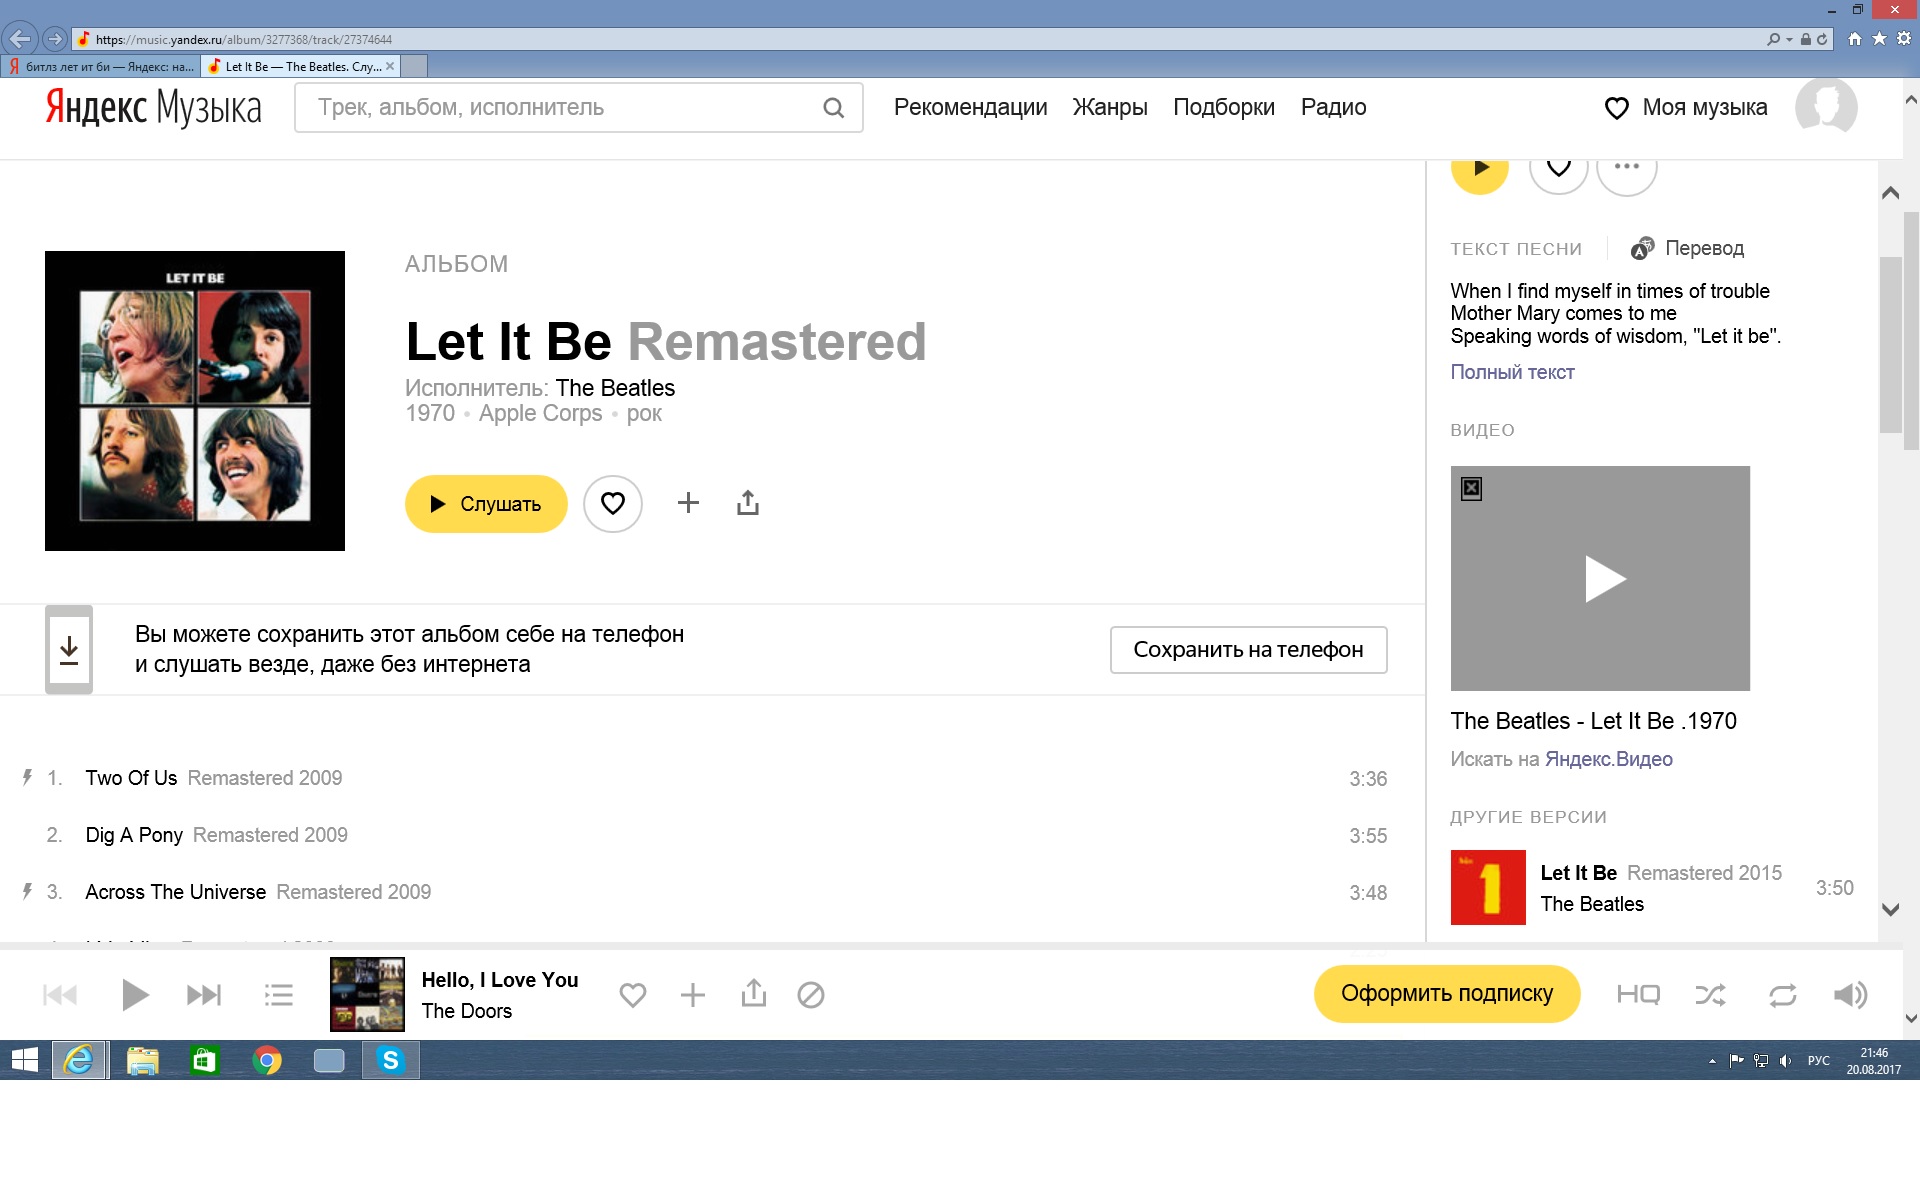The image size is (1920, 1200).
Task: Skip to next track in player
Action: [x=204, y=995]
